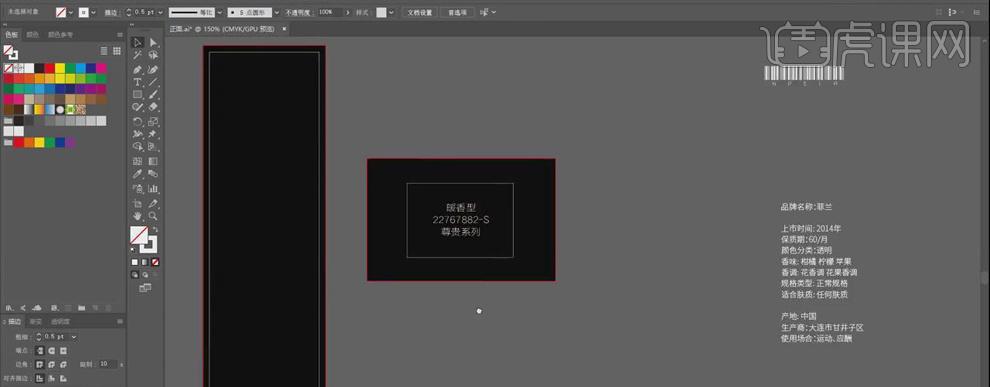Viewport: 990px width, 387px height.
Task: Set None mode button below fill/stroke
Action: [x=155, y=261]
